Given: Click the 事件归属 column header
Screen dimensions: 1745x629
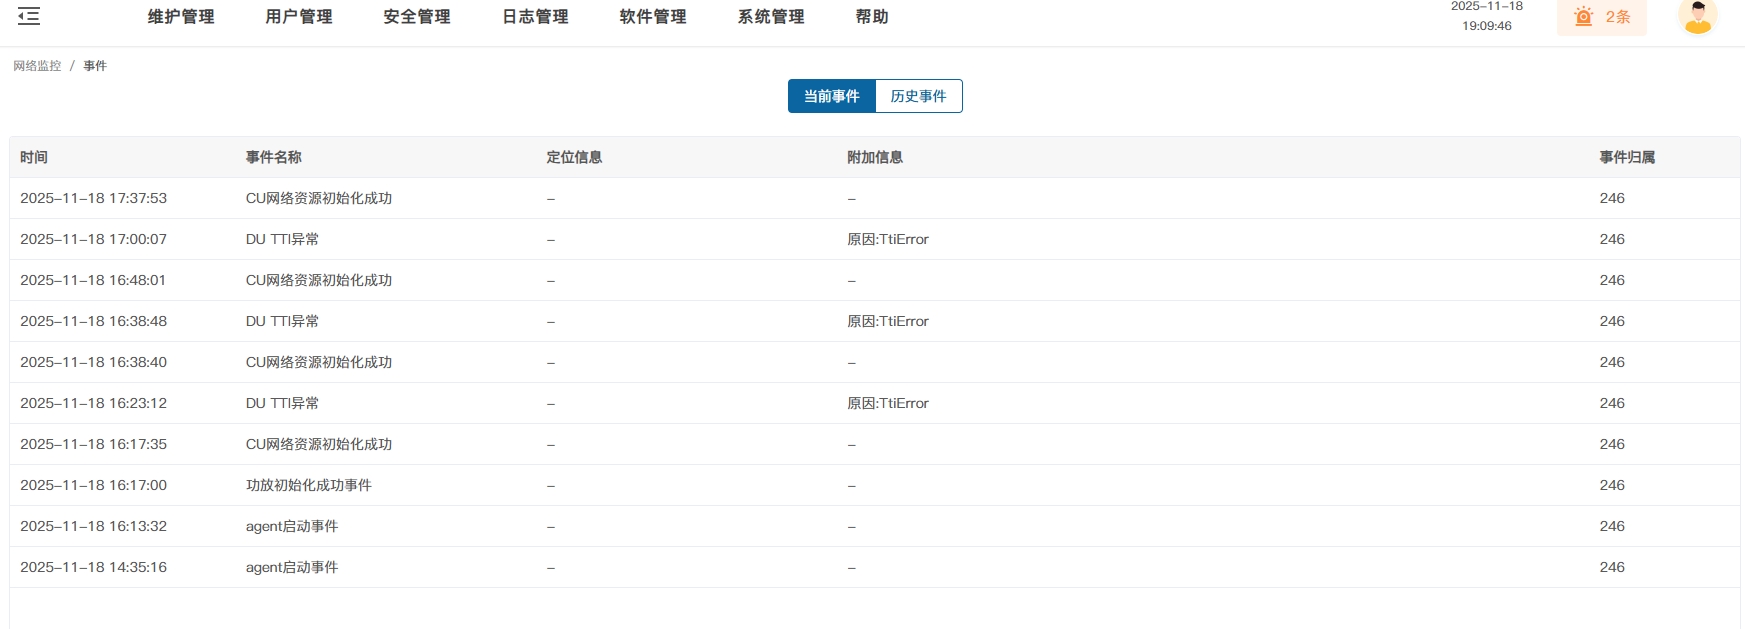Looking at the screenshot, I should (1627, 157).
